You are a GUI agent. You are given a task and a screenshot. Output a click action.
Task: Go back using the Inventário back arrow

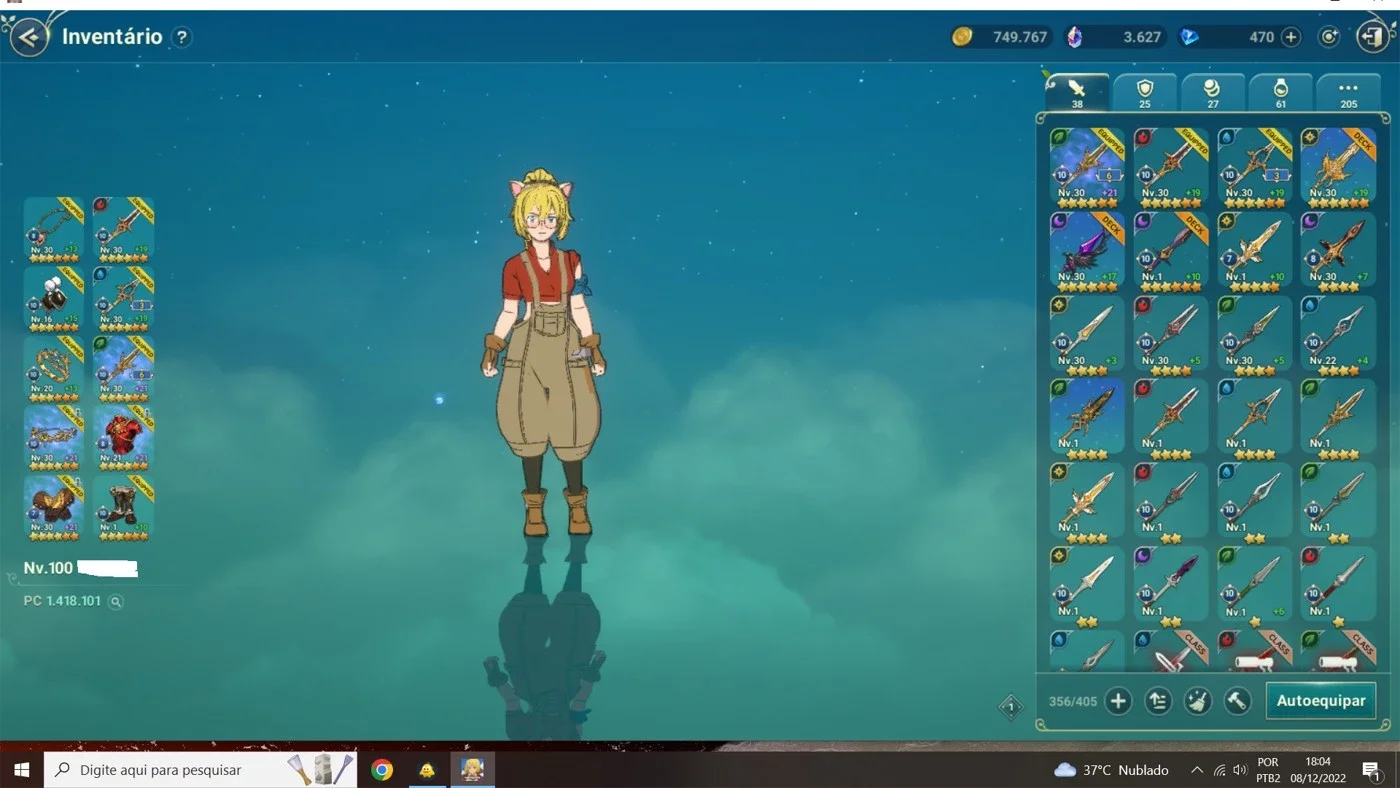click(x=29, y=37)
